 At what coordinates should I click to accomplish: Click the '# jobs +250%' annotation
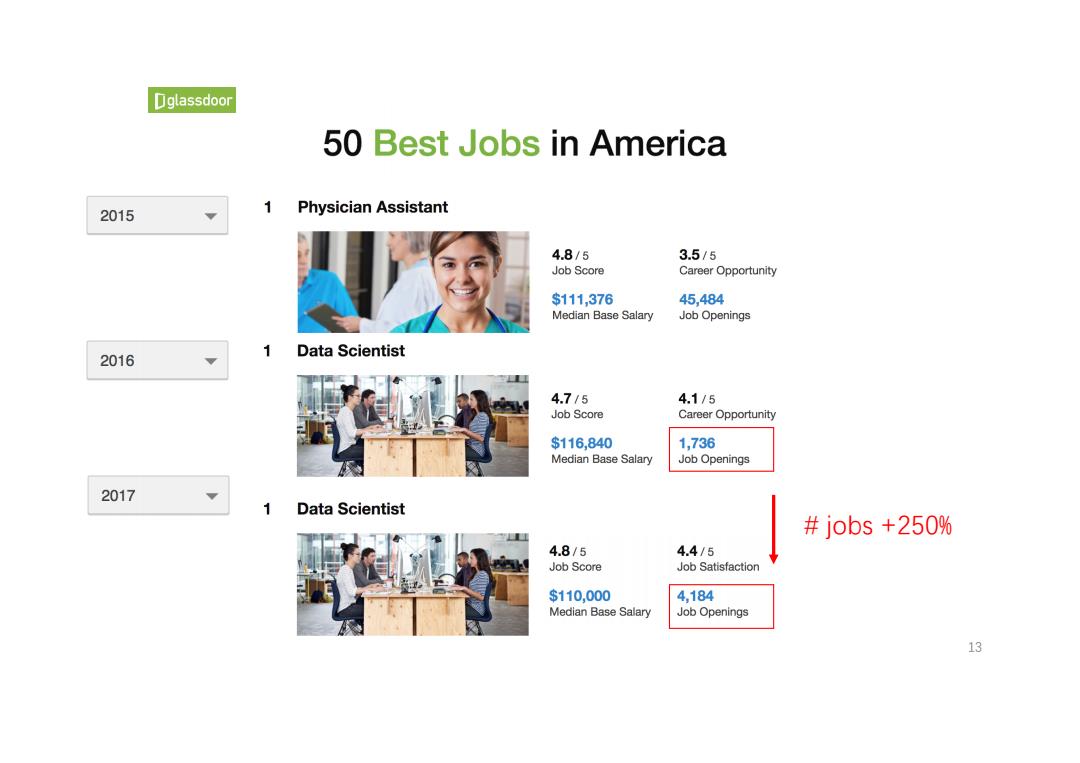878,526
